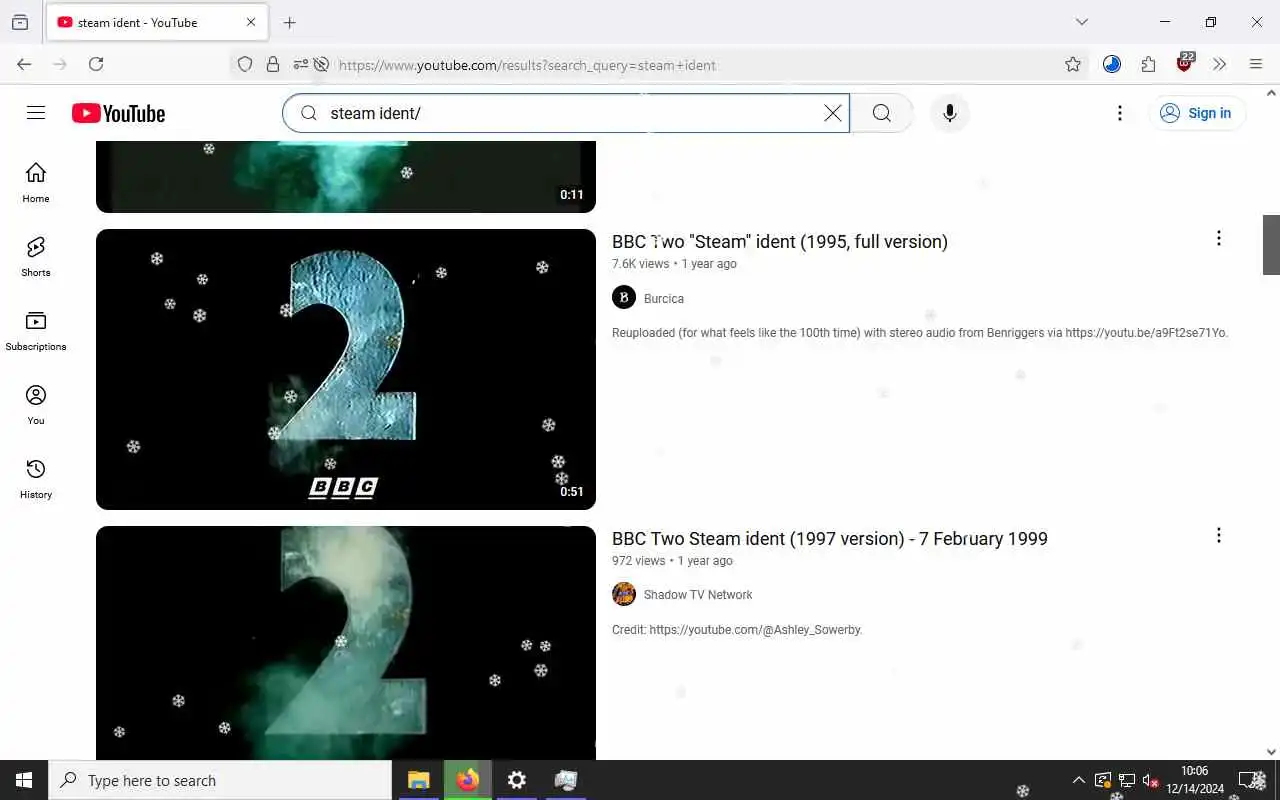The width and height of the screenshot is (1280, 800).
Task: Open Windows Start menu
Action: coord(24,780)
